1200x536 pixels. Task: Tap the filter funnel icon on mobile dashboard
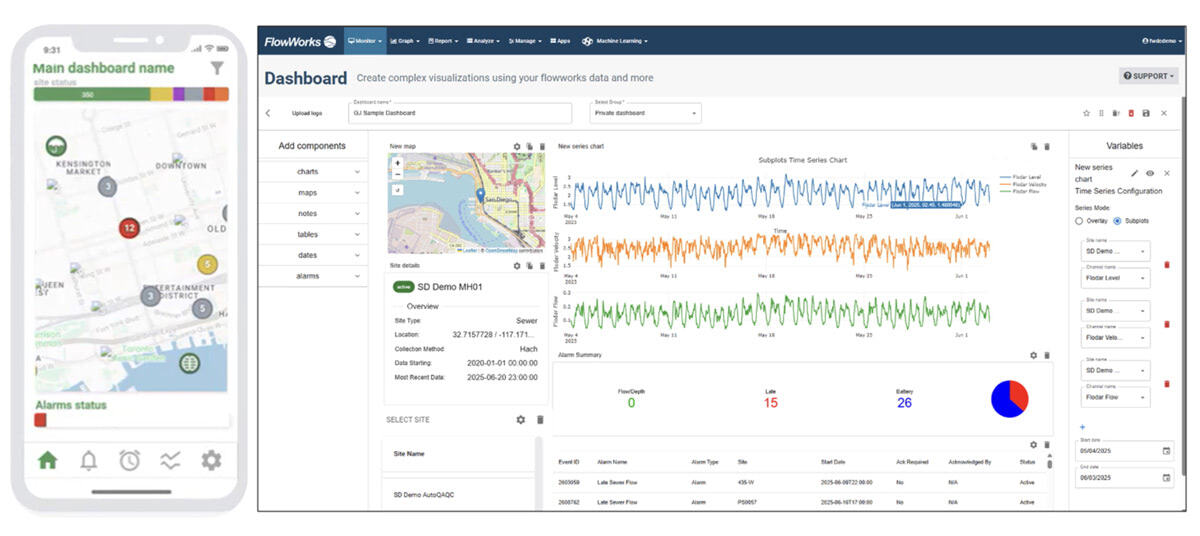pos(217,68)
